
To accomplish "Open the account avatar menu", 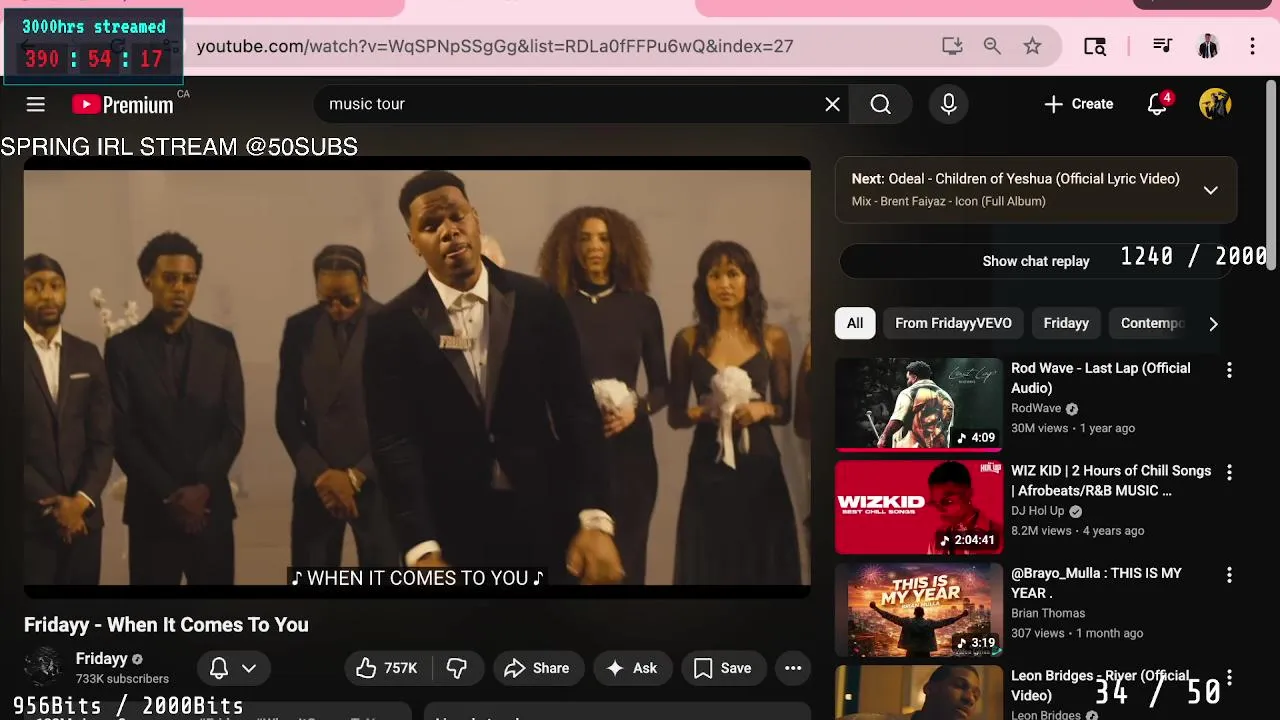I will pyautogui.click(x=1215, y=104).
